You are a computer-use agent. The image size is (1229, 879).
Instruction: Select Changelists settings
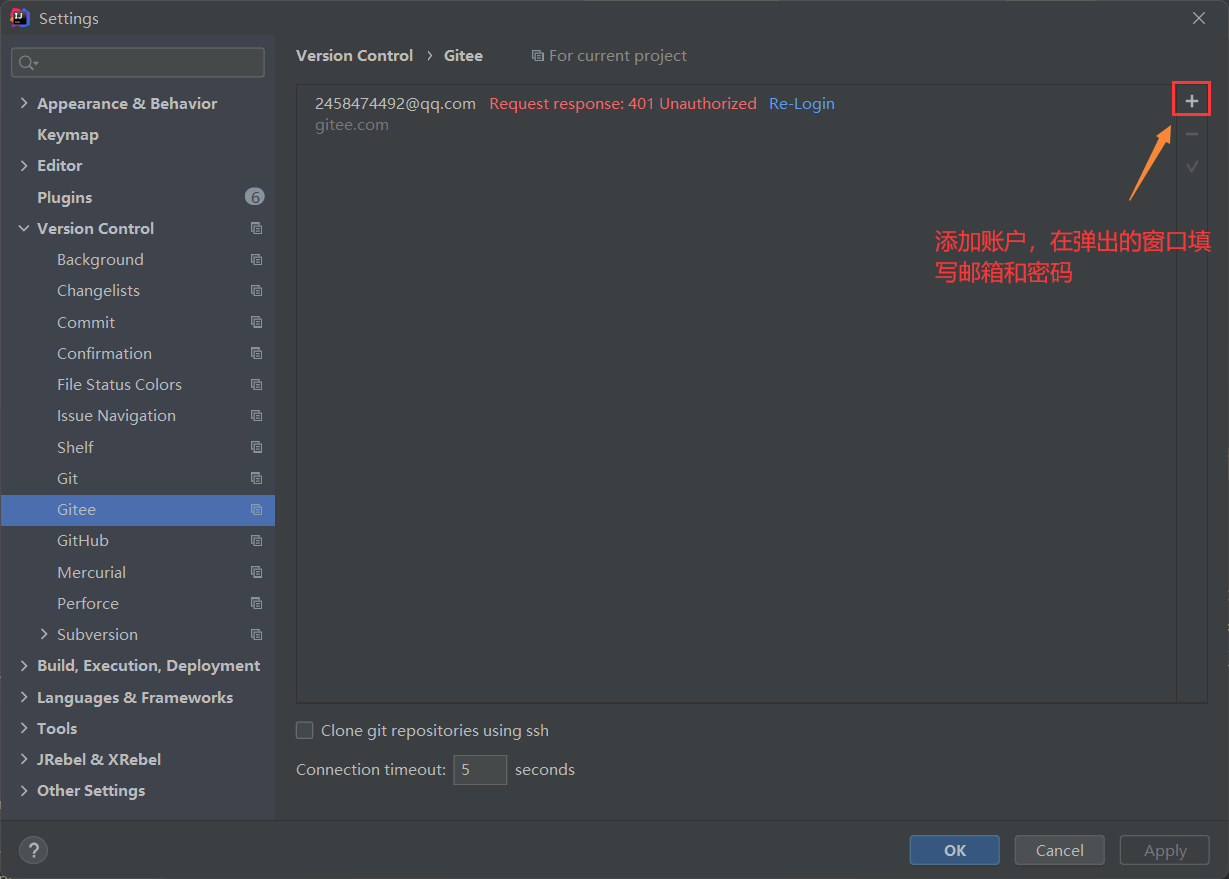(98, 290)
